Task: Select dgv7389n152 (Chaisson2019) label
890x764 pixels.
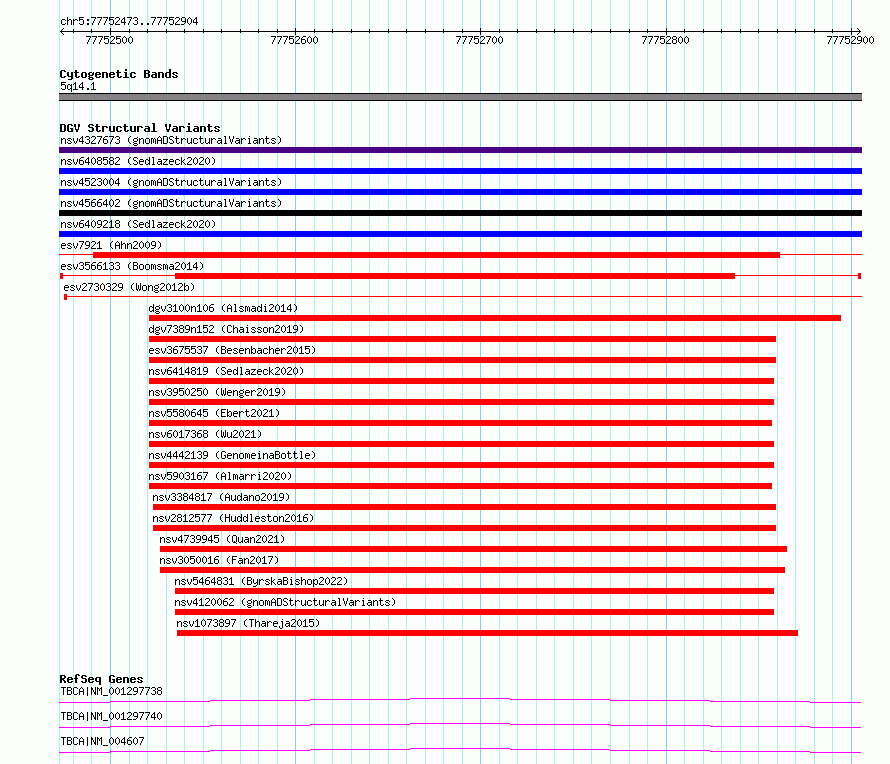Action: (x=226, y=329)
